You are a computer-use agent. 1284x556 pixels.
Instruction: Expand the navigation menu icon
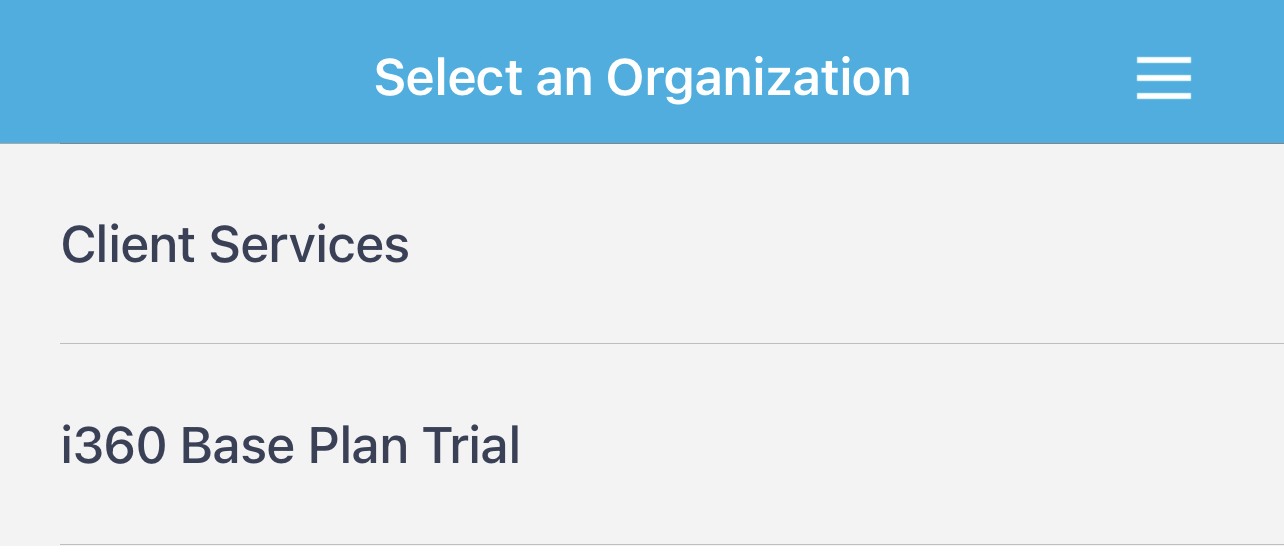[x=1163, y=78]
